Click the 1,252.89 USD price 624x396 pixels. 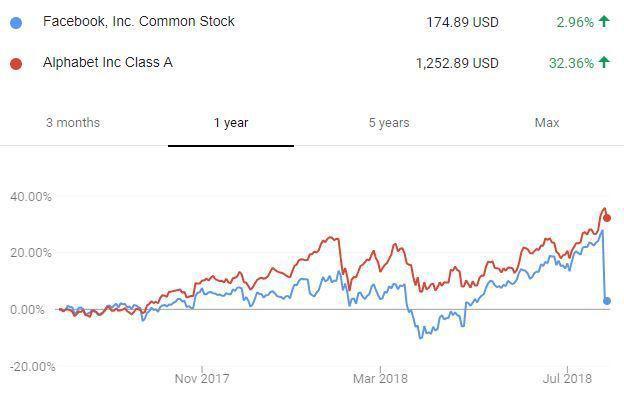[x=457, y=63]
